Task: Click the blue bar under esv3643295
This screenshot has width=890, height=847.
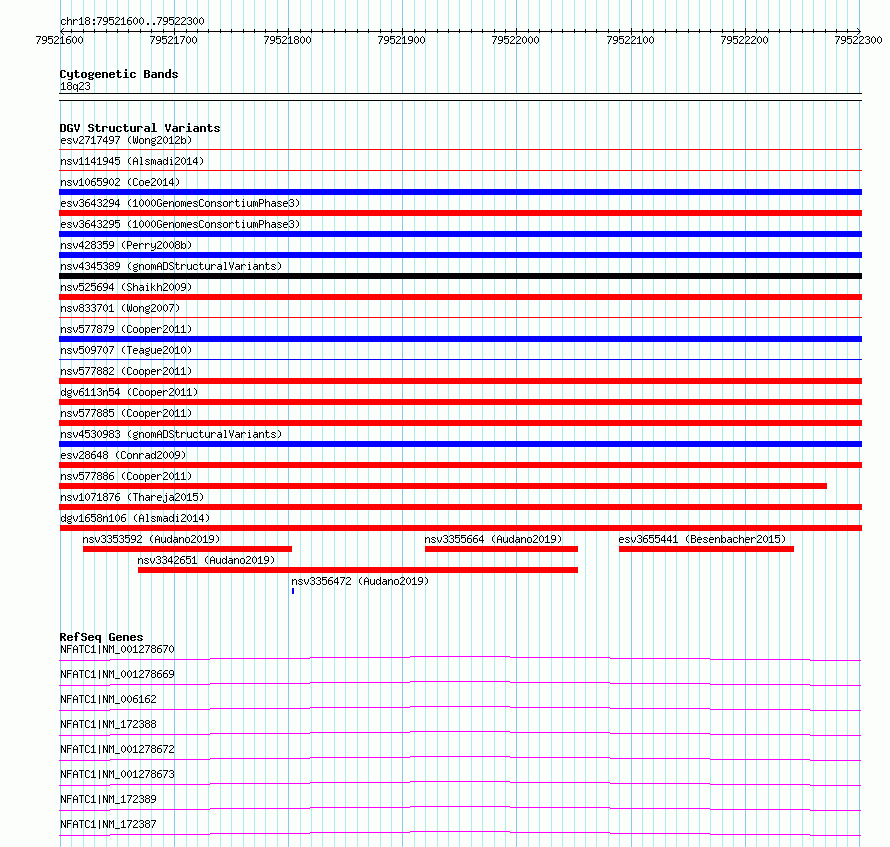Action: 460,234
